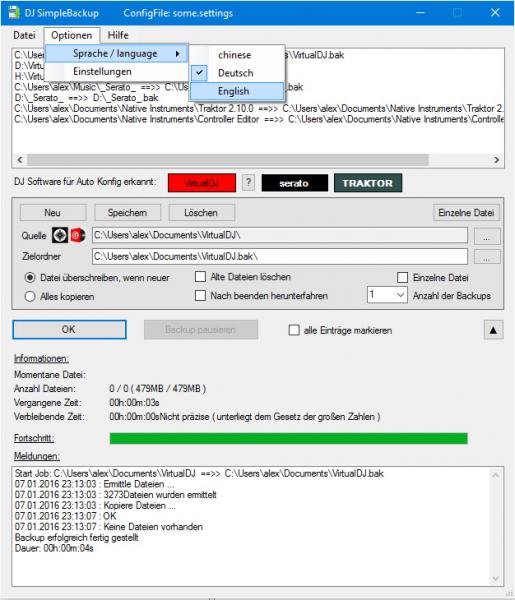The image size is (515, 600).
Task: Click the 'Meldungen:' heading
Action: point(37,456)
